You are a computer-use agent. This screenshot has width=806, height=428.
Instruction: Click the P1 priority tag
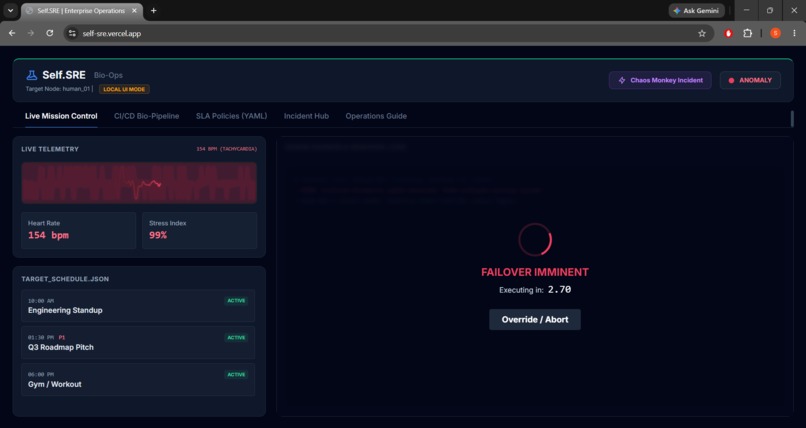62,338
